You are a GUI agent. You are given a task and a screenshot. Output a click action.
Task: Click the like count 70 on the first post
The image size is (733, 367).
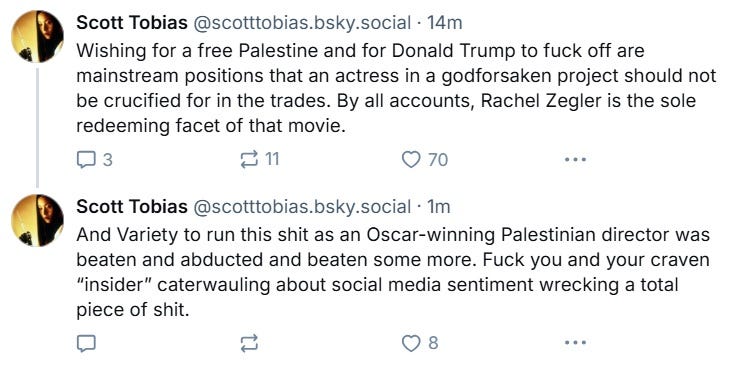coord(438,160)
